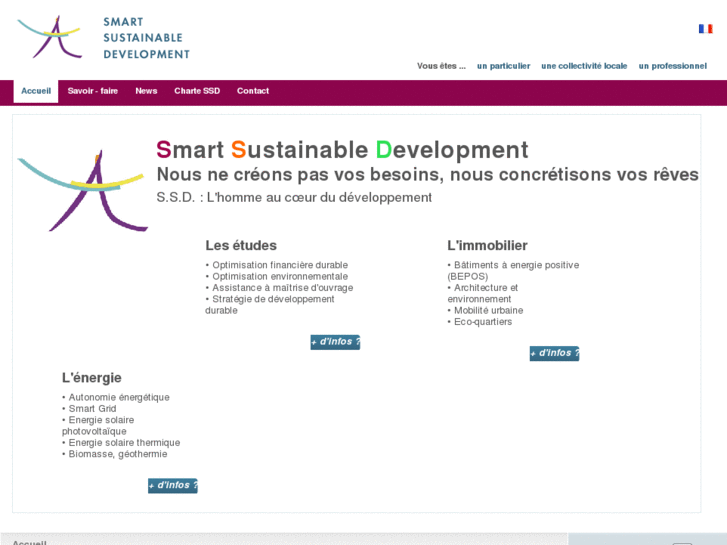Select the 'un particulier' link
This screenshot has height=545, width=727.
coord(504,66)
